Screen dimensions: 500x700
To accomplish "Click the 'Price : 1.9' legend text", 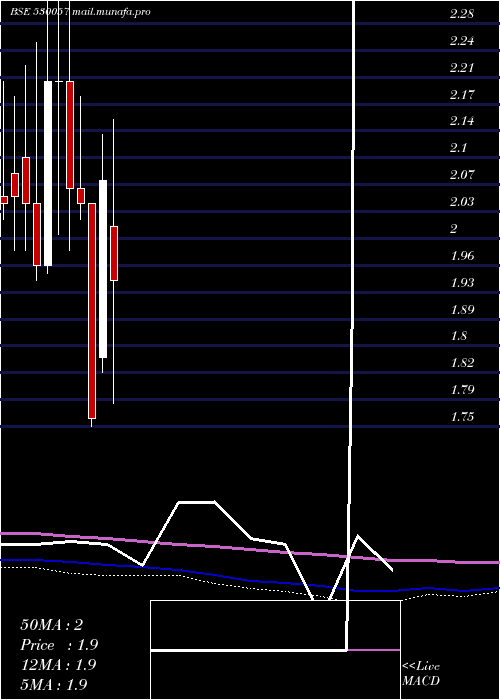I will click(x=59, y=645).
